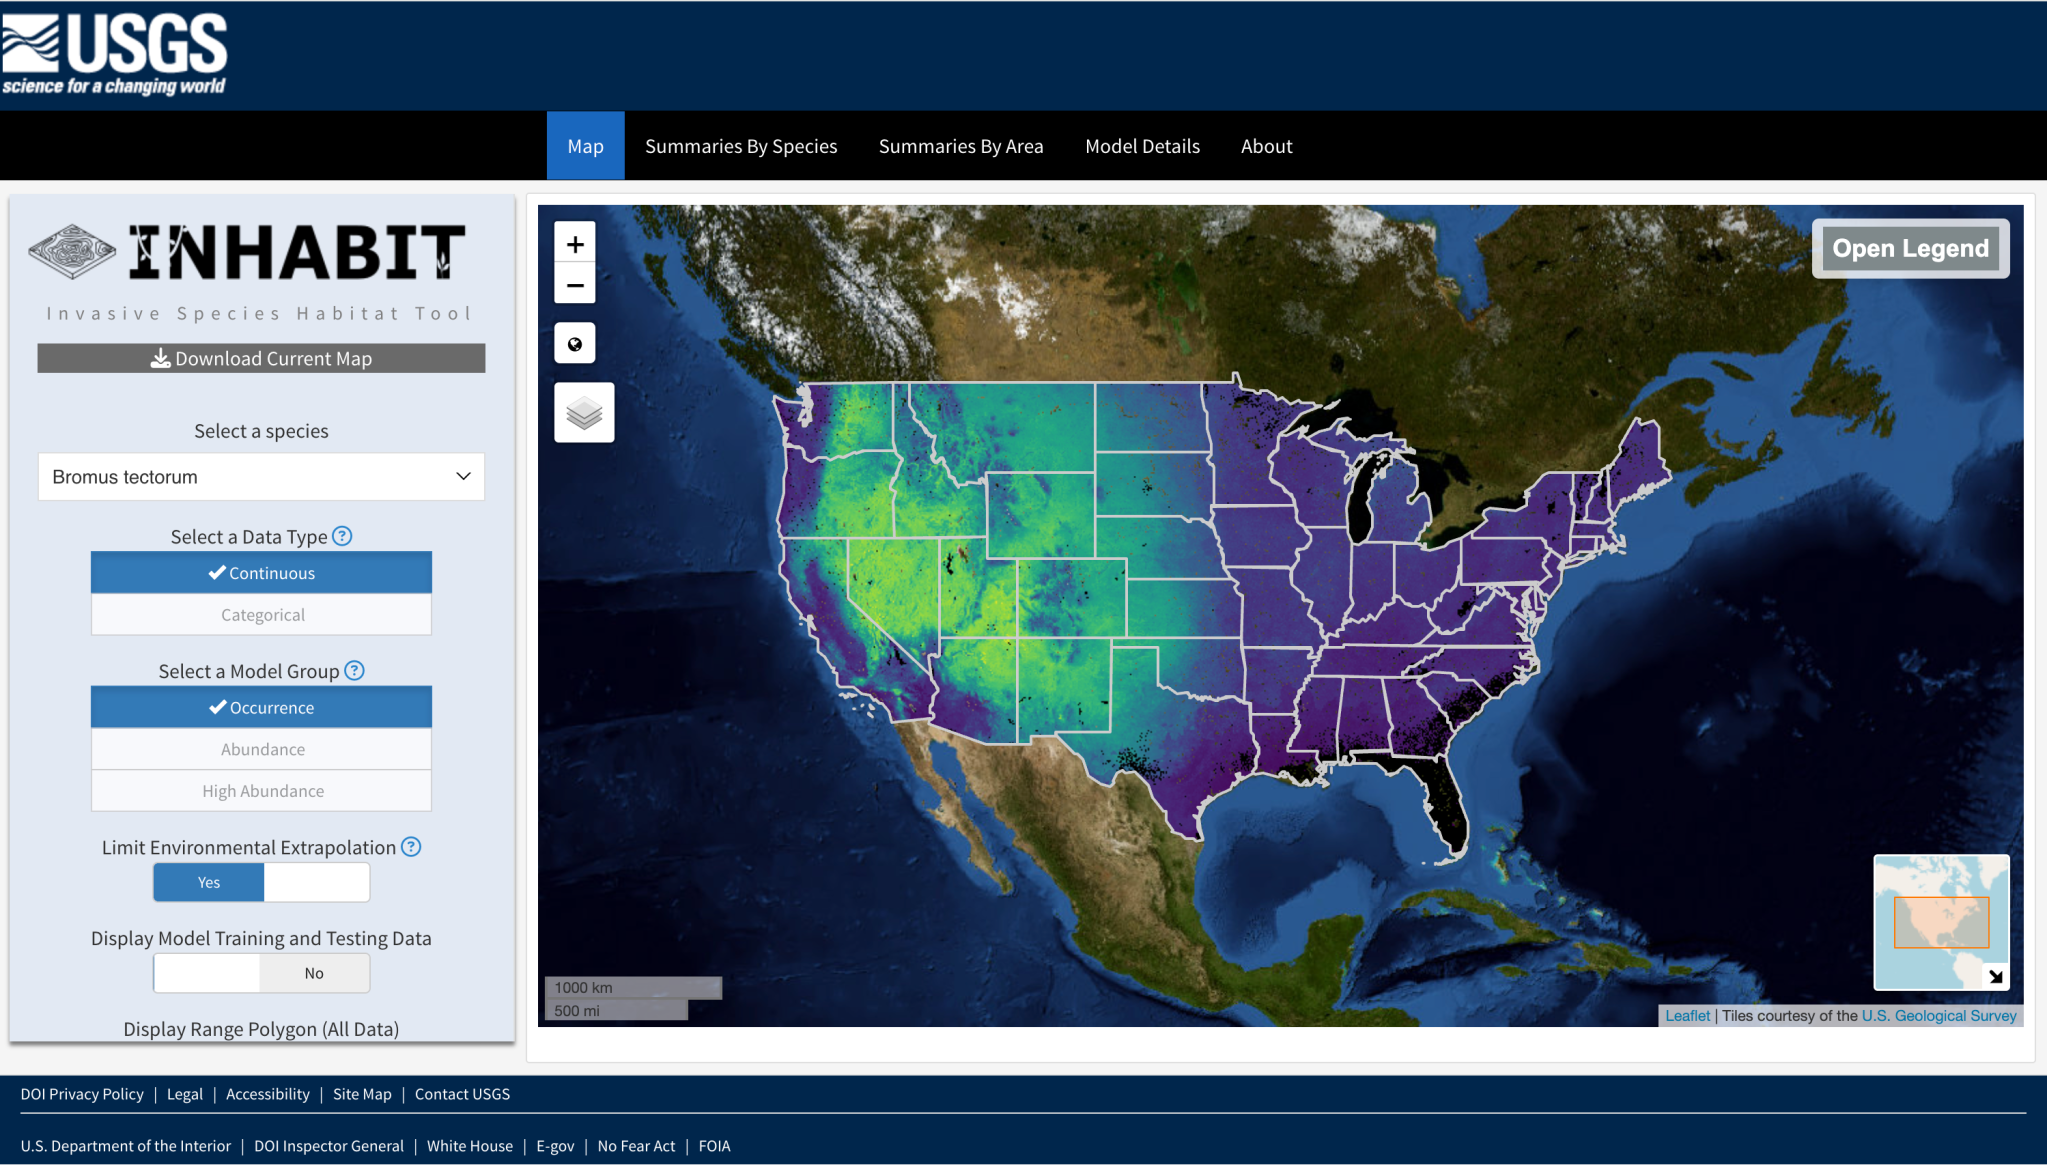Open the Site Map link
This screenshot has width=2047, height=1165.
pos(362,1094)
